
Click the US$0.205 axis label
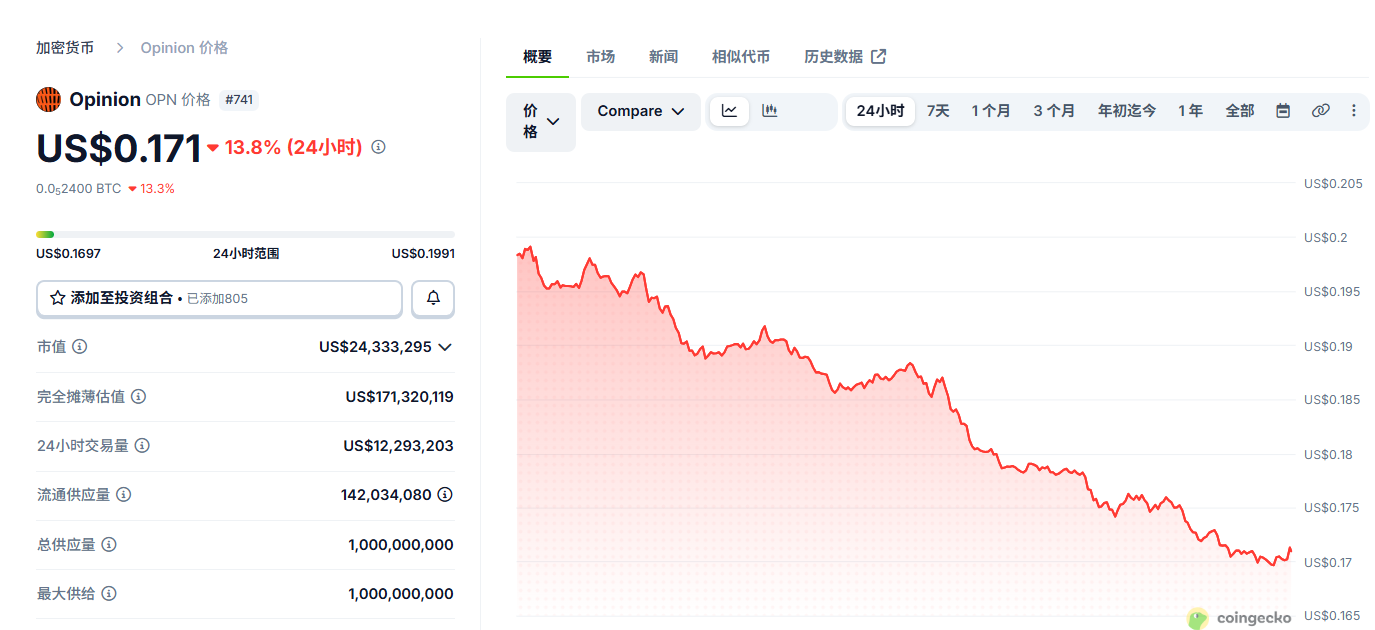pyautogui.click(x=1333, y=184)
